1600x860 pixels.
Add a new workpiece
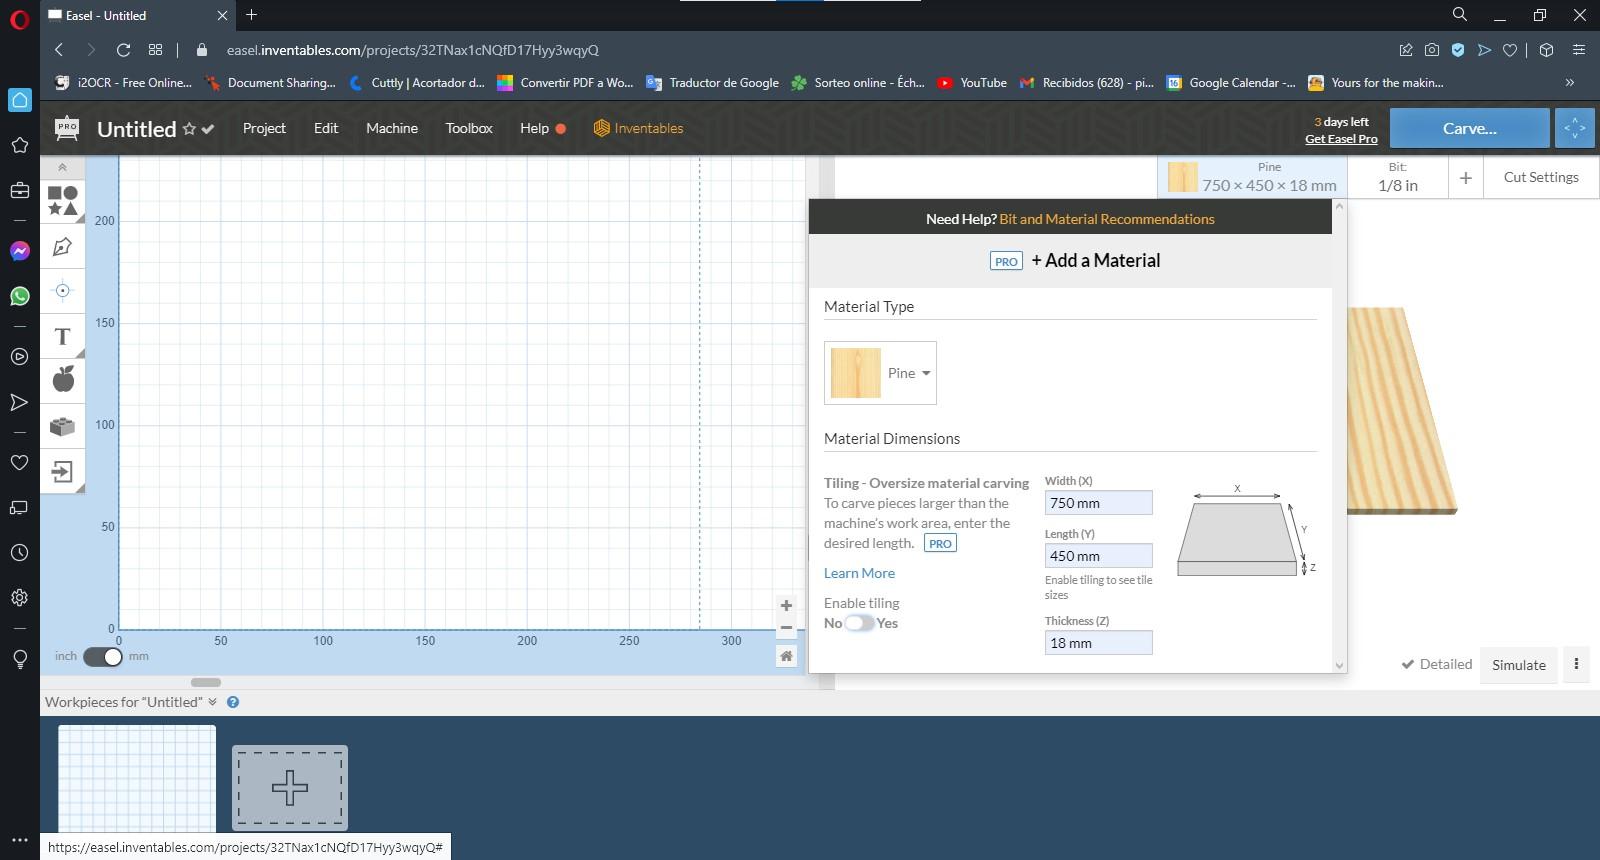click(290, 788)
